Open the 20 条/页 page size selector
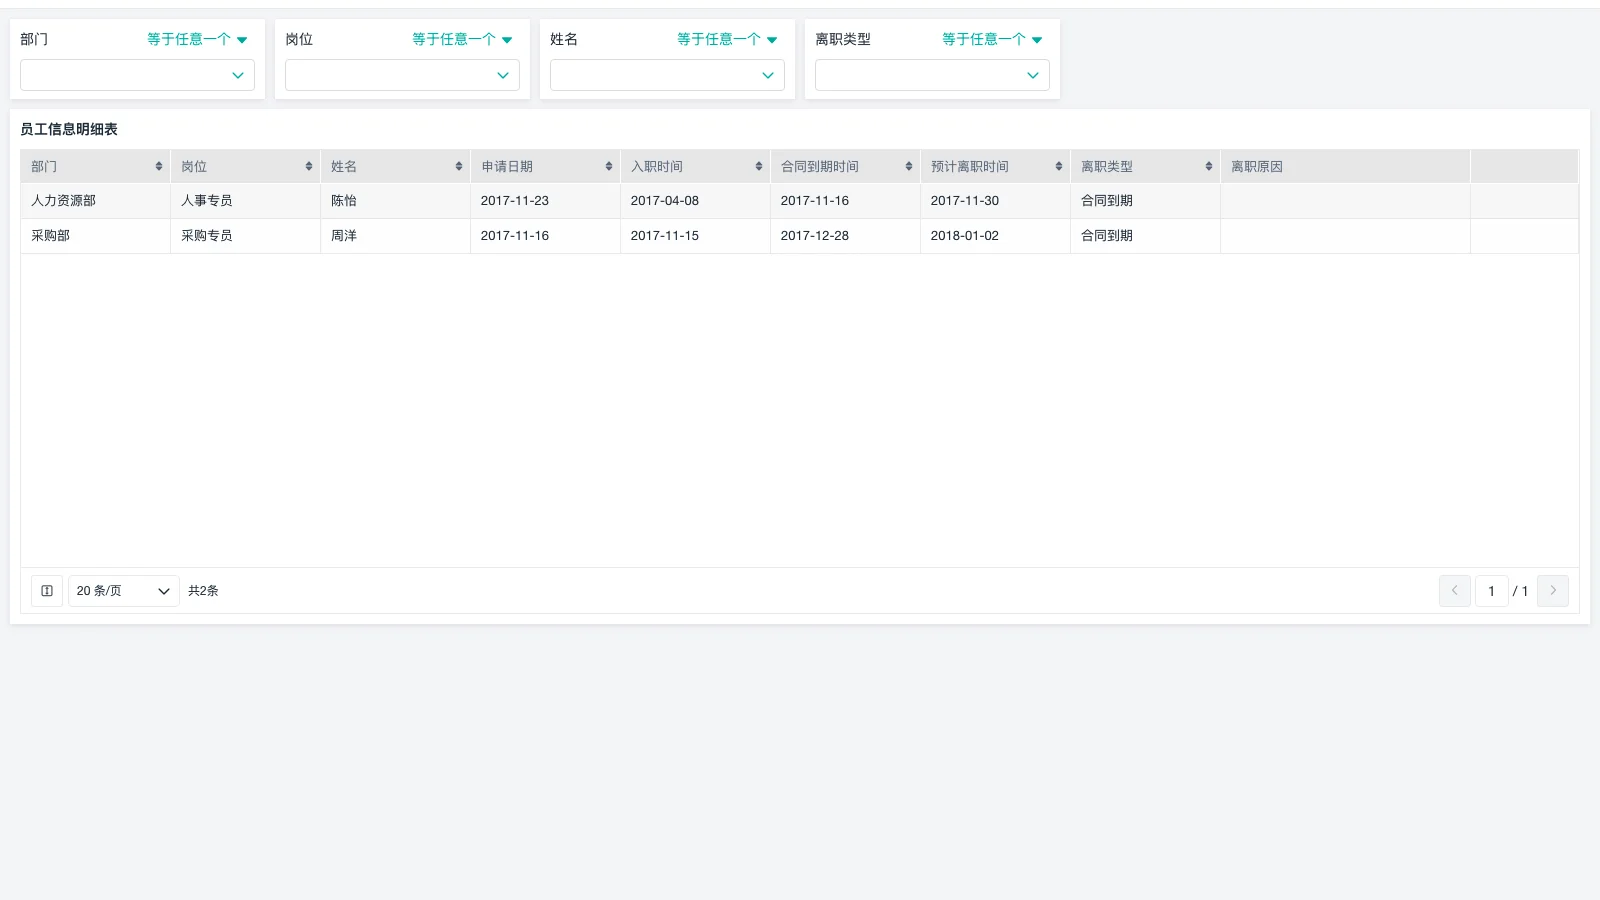 coord(123,591)
